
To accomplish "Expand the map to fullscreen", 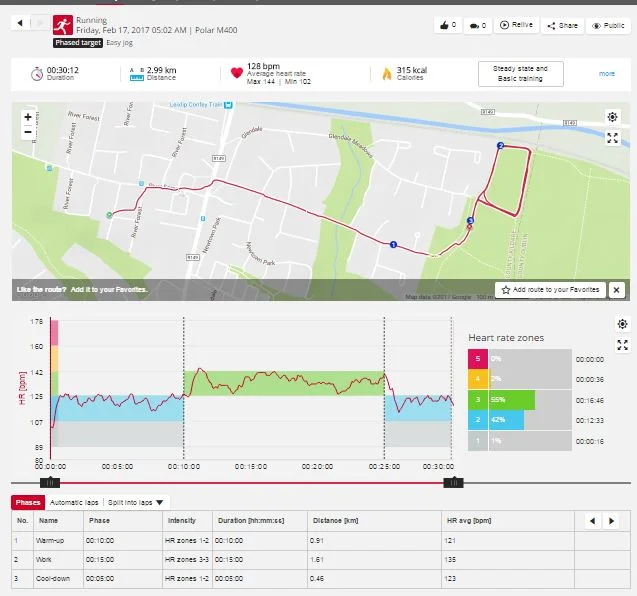I will coord(612,138).
